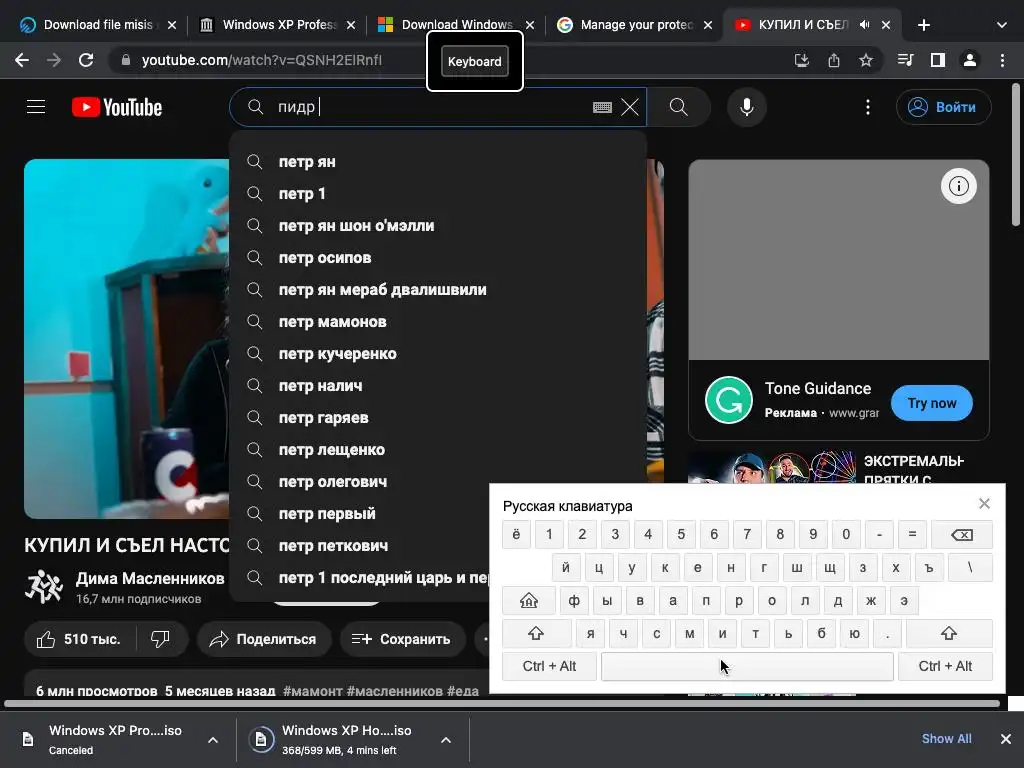The image size is (1024, 768).
Task: Choose the suggestion петр мамонов
Action: pos(438,322)
